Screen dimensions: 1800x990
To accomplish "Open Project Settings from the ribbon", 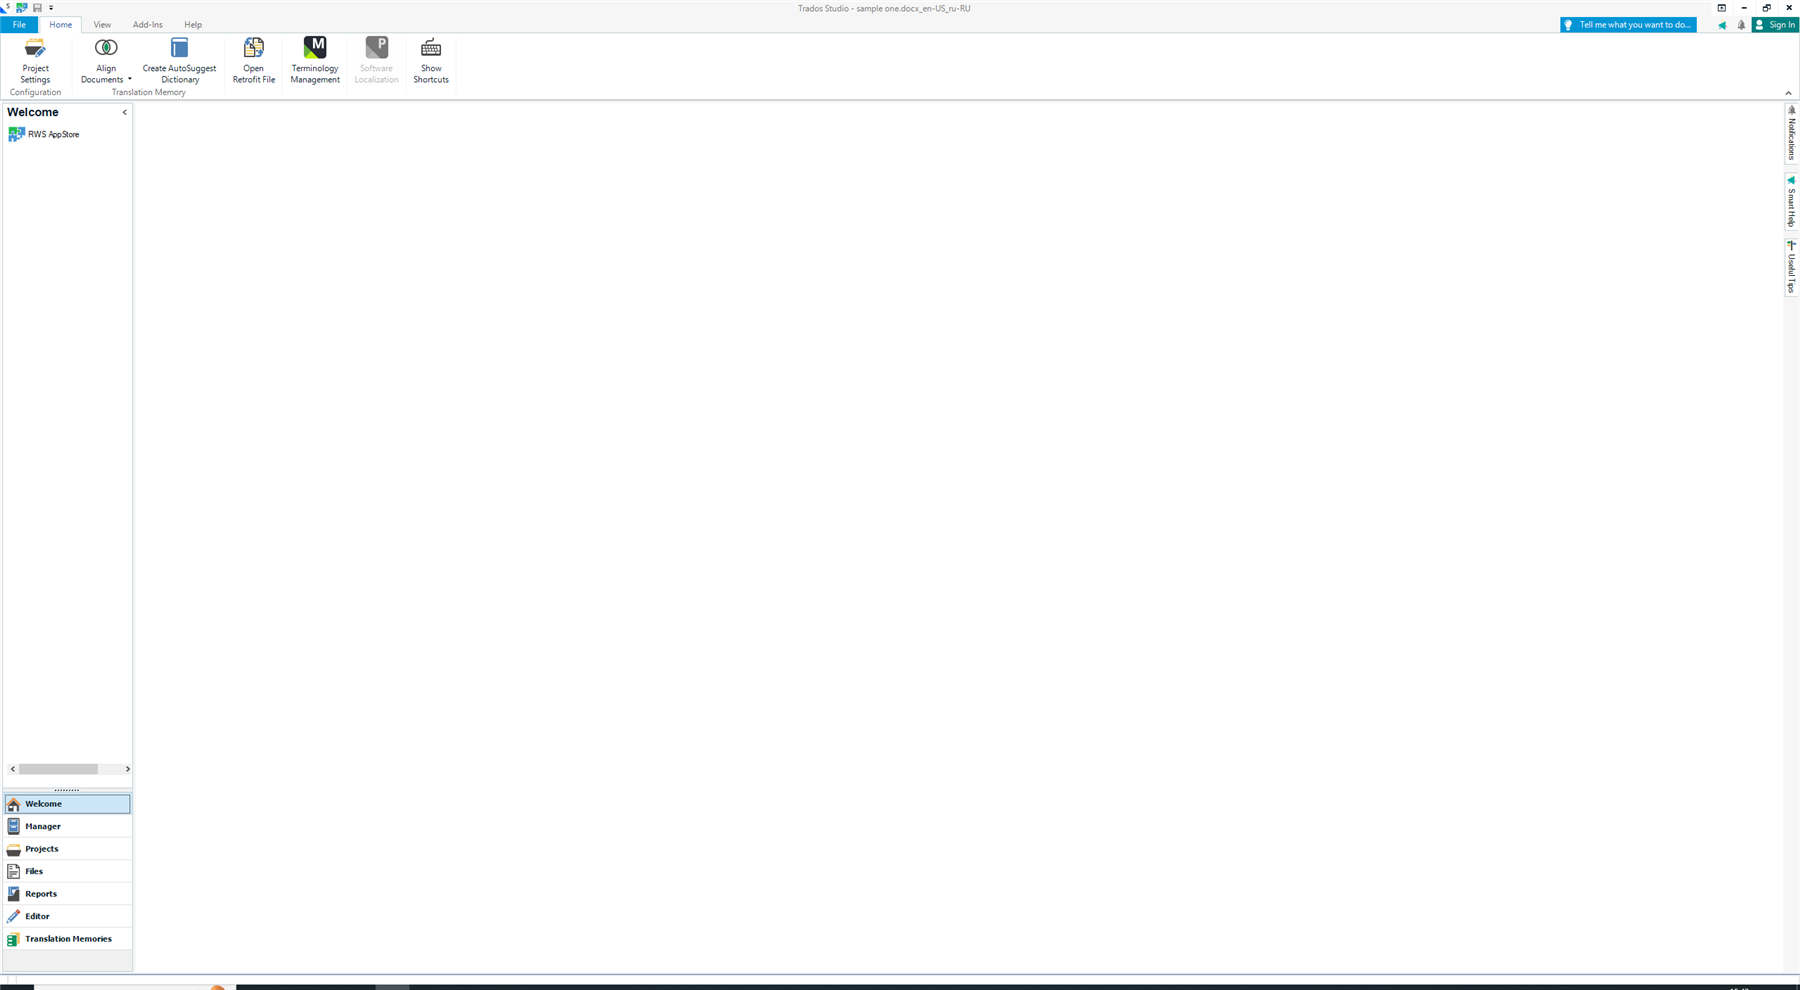I will (35, 62).
